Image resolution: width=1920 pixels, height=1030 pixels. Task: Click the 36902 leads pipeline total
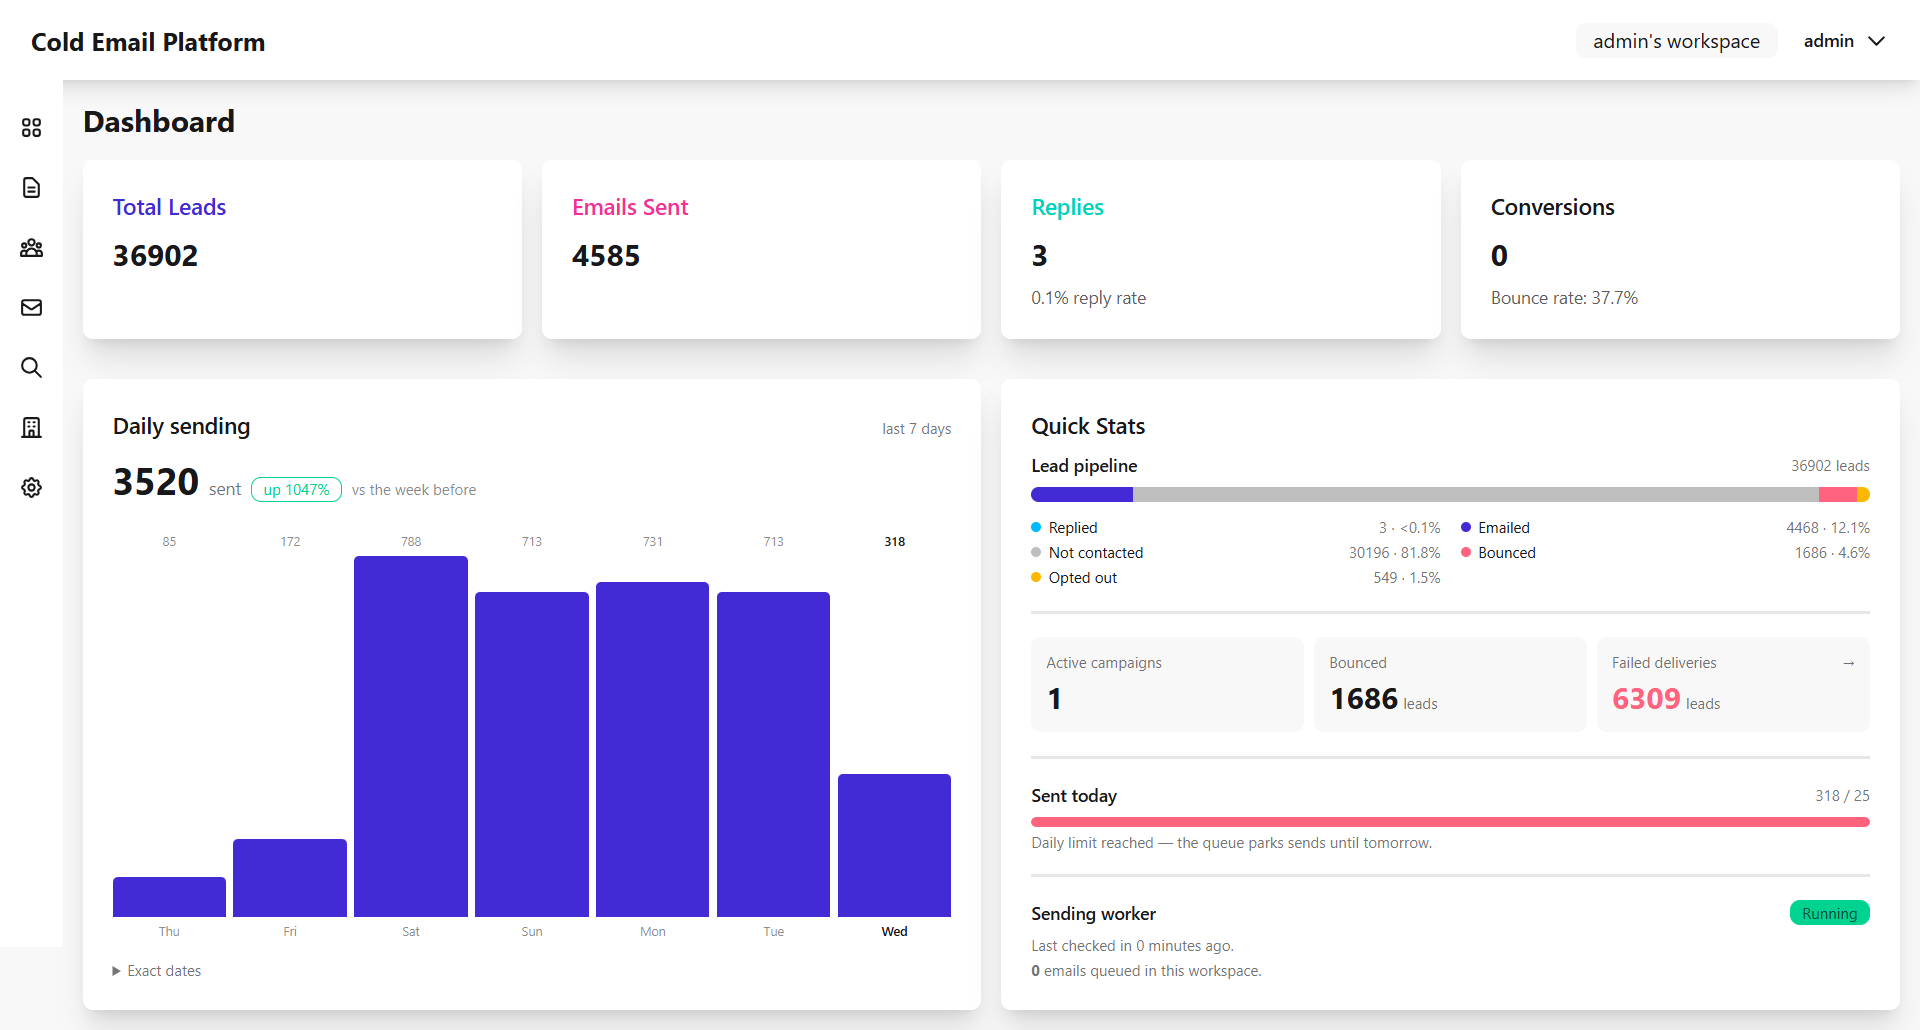coord(1830,466)
